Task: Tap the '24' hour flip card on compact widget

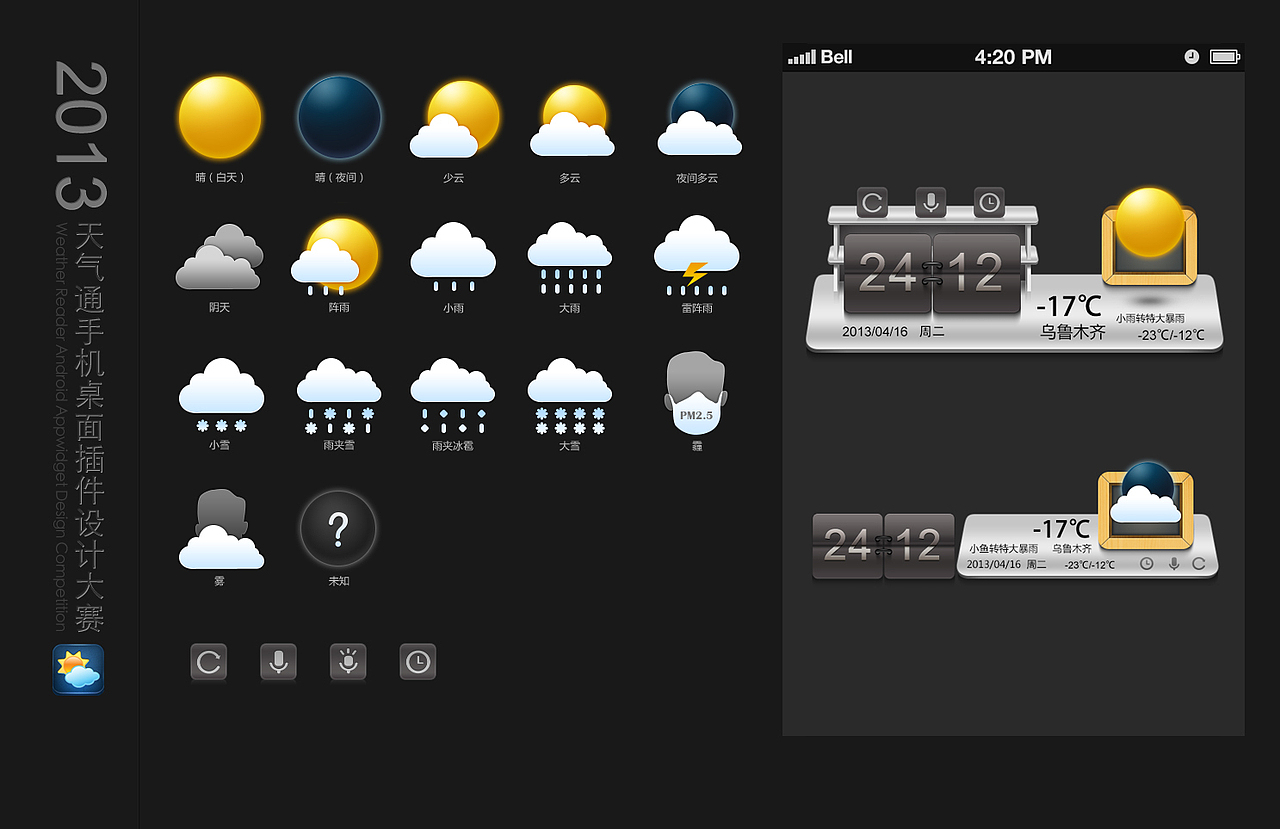Action: tap(848, 546)
